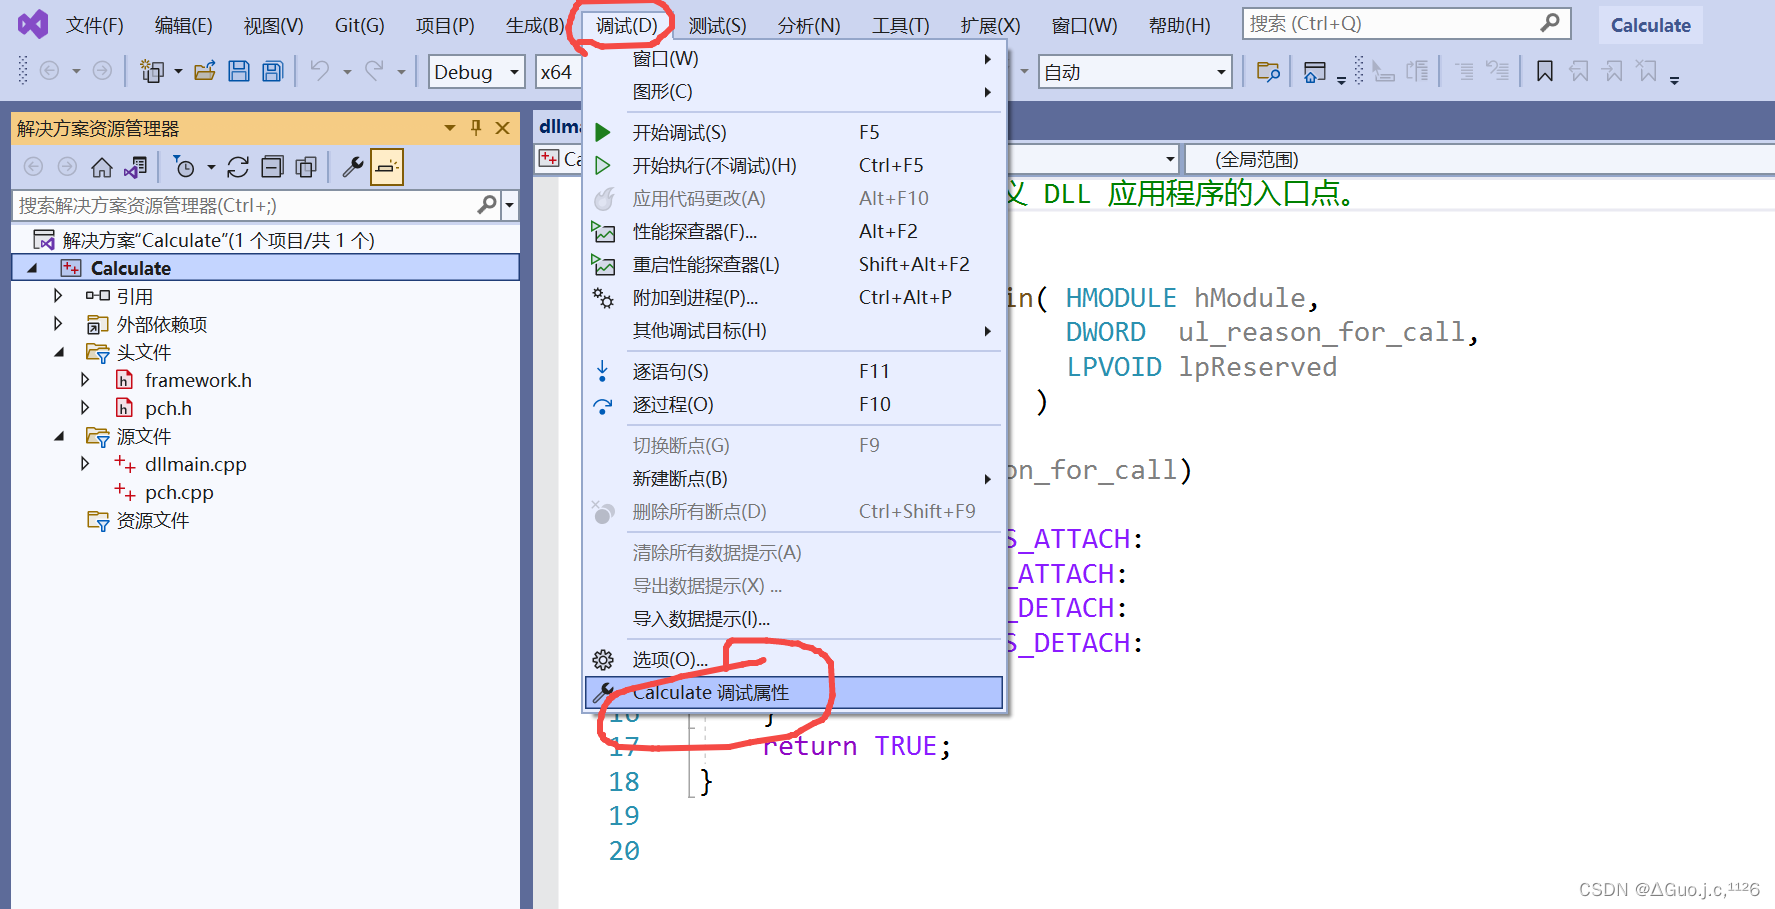
Task: Open the 帮助(H) menu
Action: (1179, 25)
